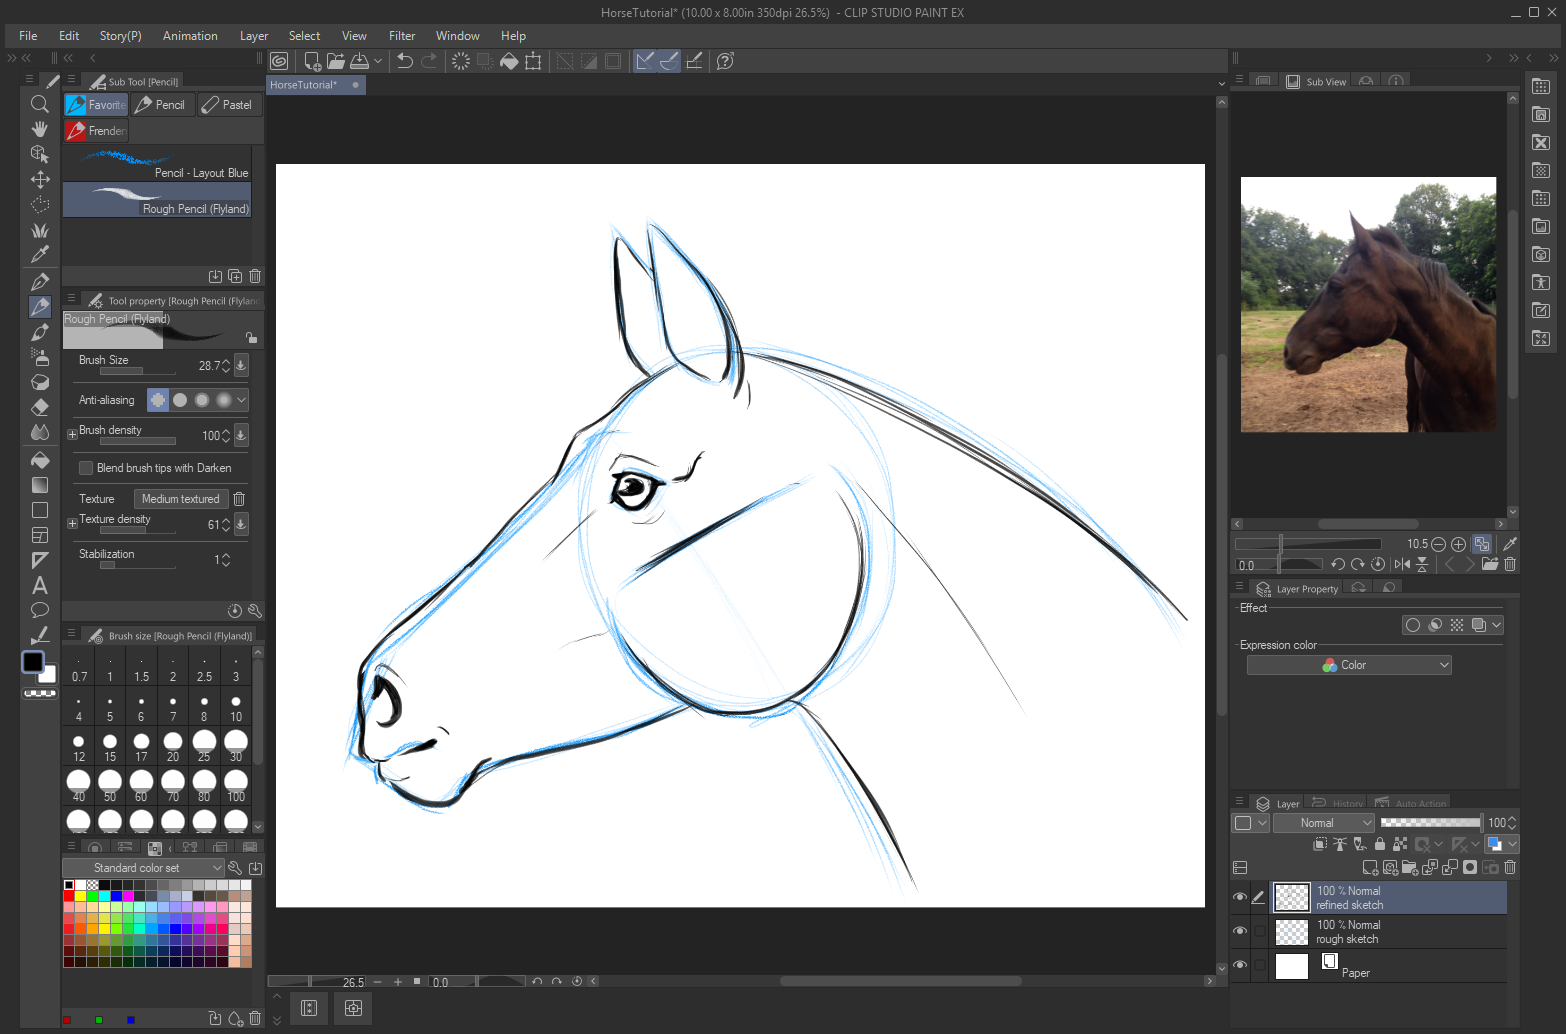The image size is (1566, 1034).
Task: Toggle visibility of rough sketch layer
Action: pos(1240,931)
